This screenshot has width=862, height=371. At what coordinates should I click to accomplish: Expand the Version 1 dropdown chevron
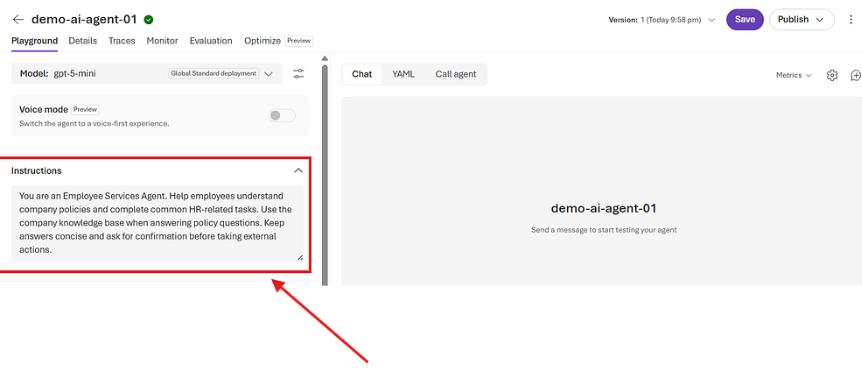pos(712,20)
